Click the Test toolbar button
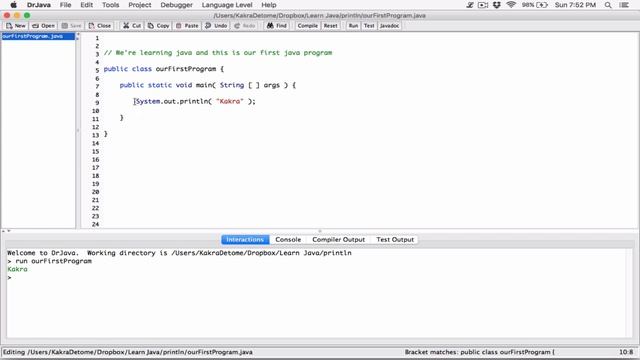Viewport: 640px width, 360px height. [x=369, y=26]
